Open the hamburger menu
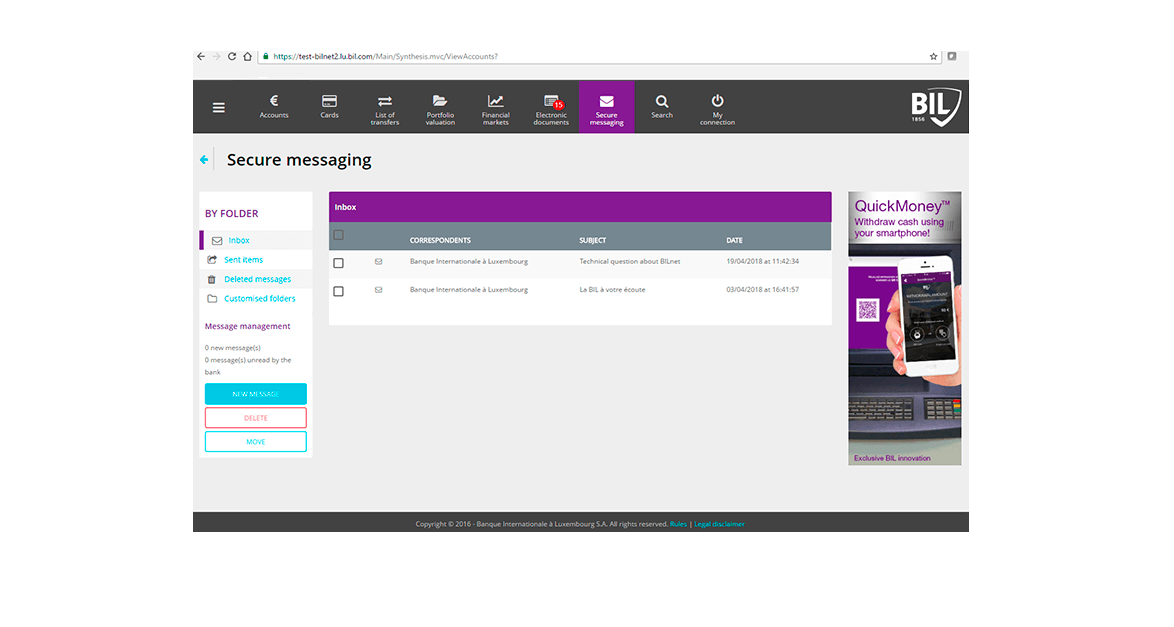The image size is (1174, 627). (219, 108)
